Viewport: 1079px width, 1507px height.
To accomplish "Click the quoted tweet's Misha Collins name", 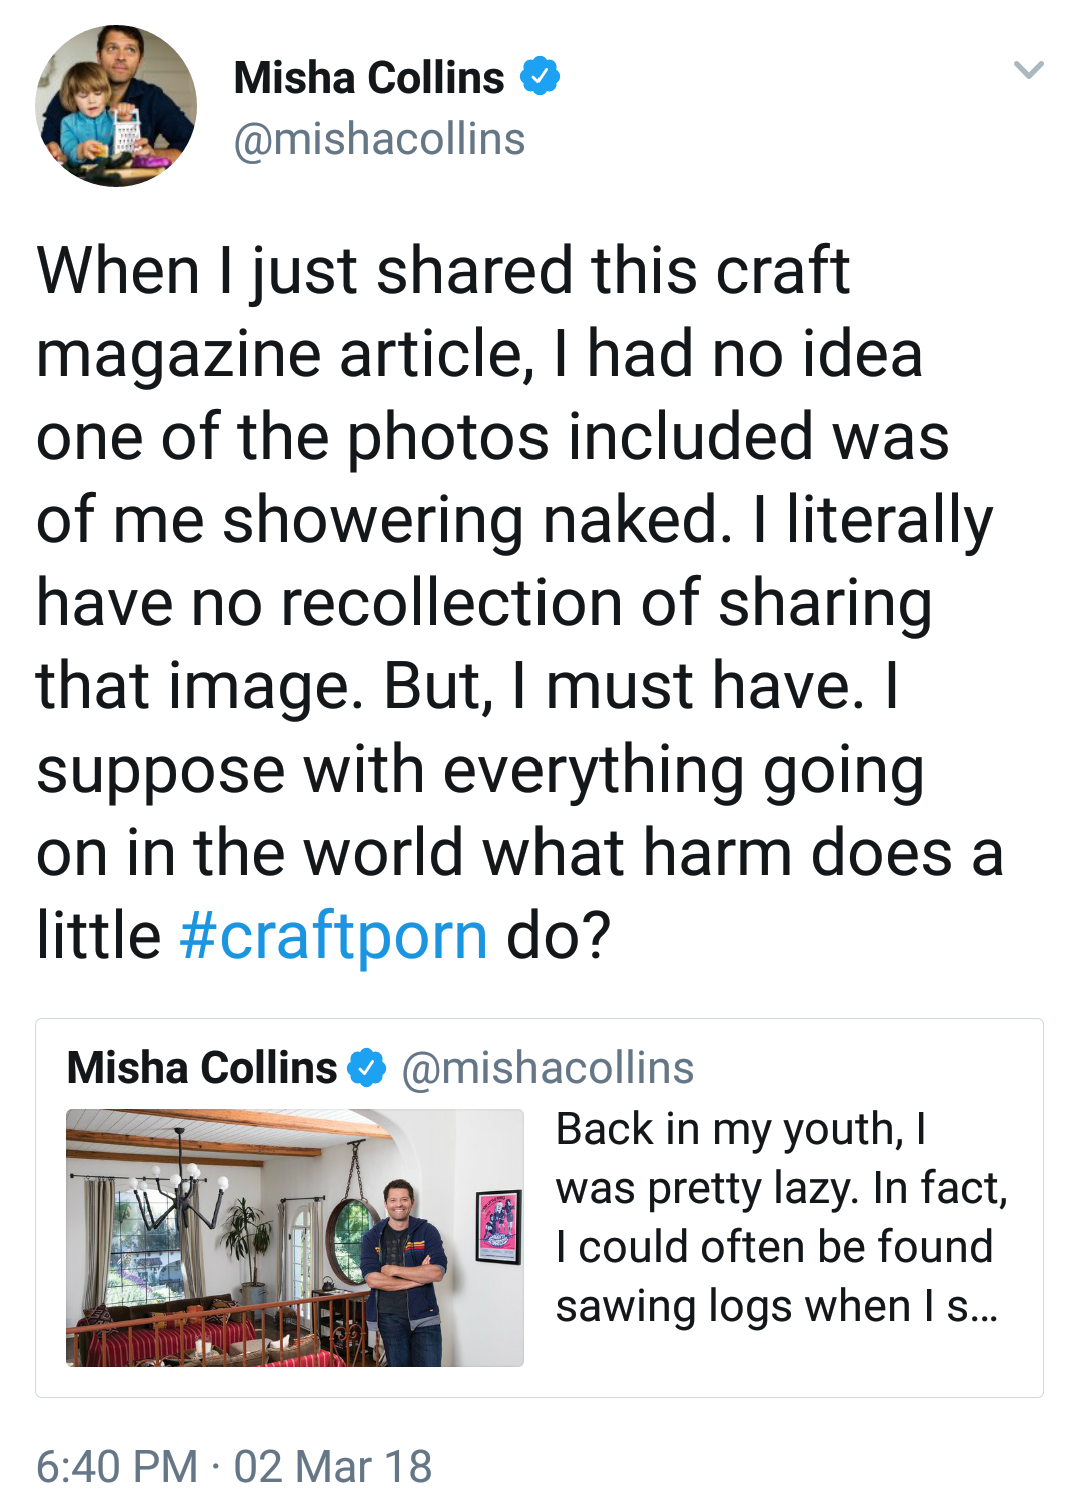I will pyautogui.click(x=202, y=1068).
